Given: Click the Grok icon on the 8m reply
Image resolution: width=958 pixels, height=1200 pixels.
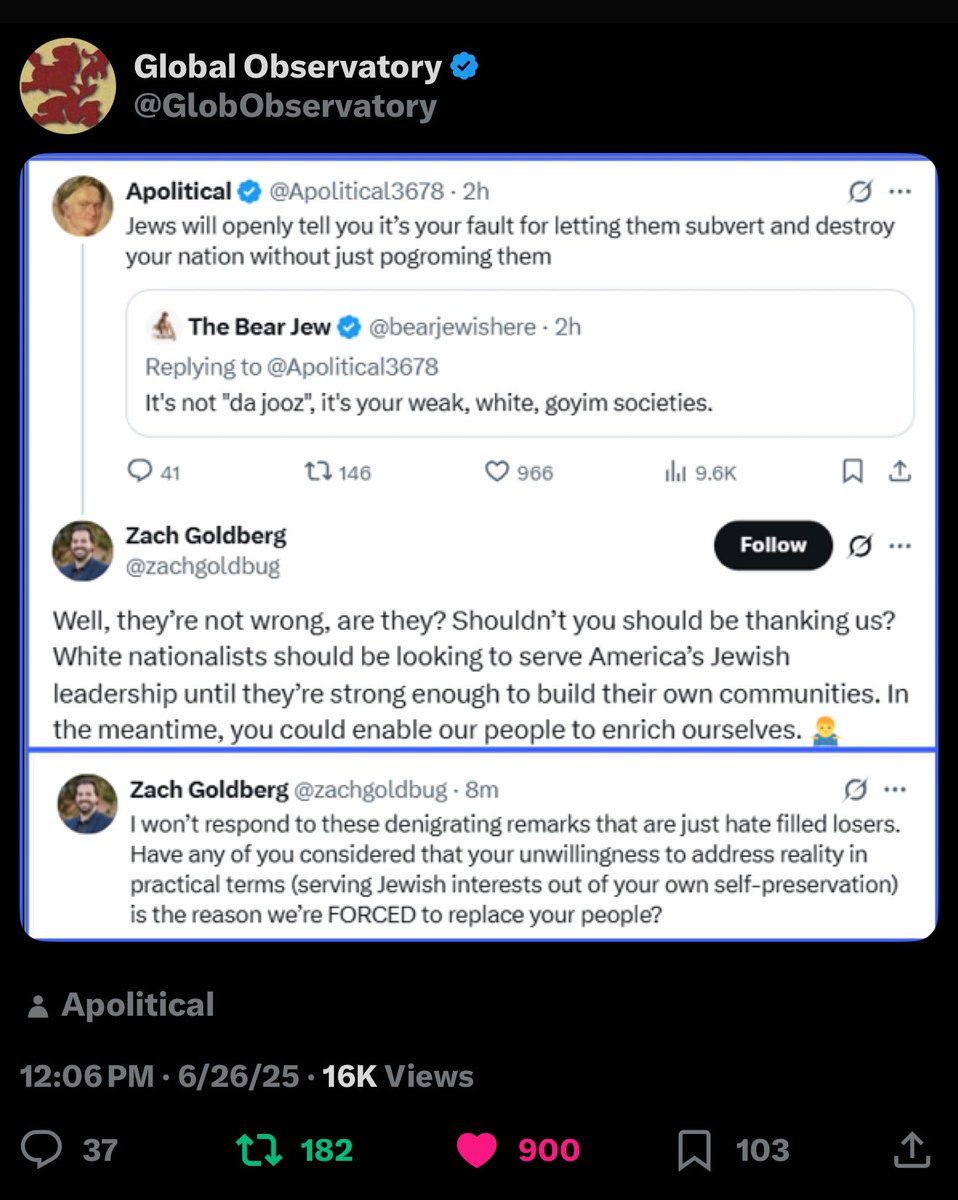Looking at the screenshot, I should coord(856,790).
